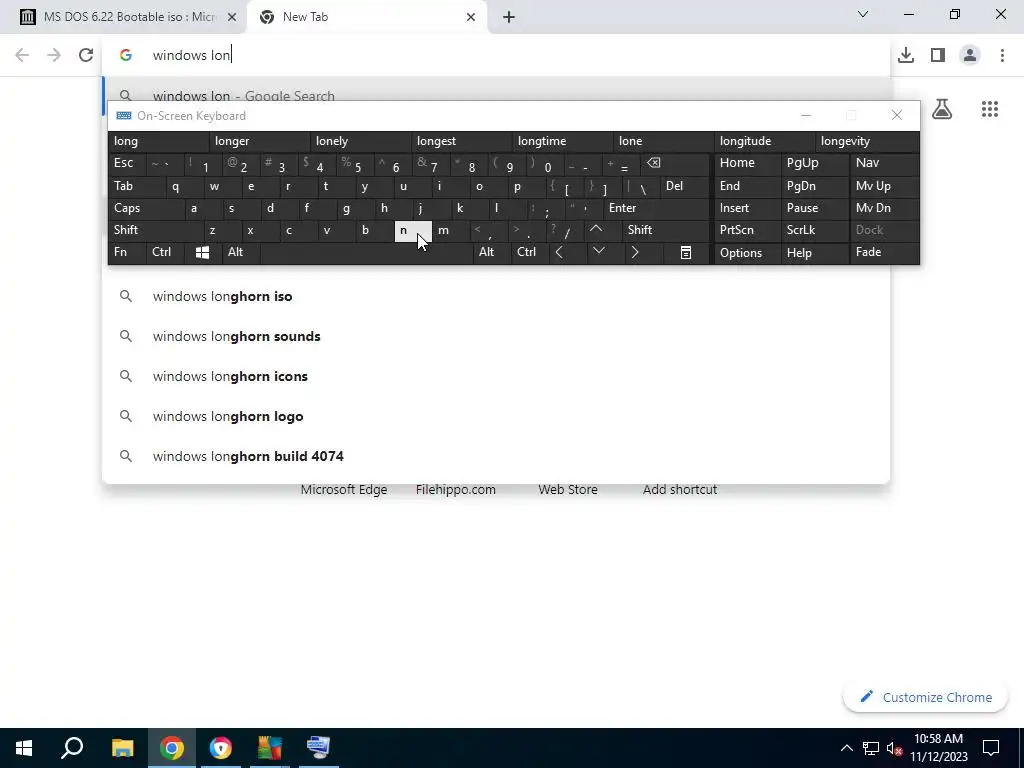
Task: Open Chrome three-dot menu
Action: click(x=1002, y=55)
